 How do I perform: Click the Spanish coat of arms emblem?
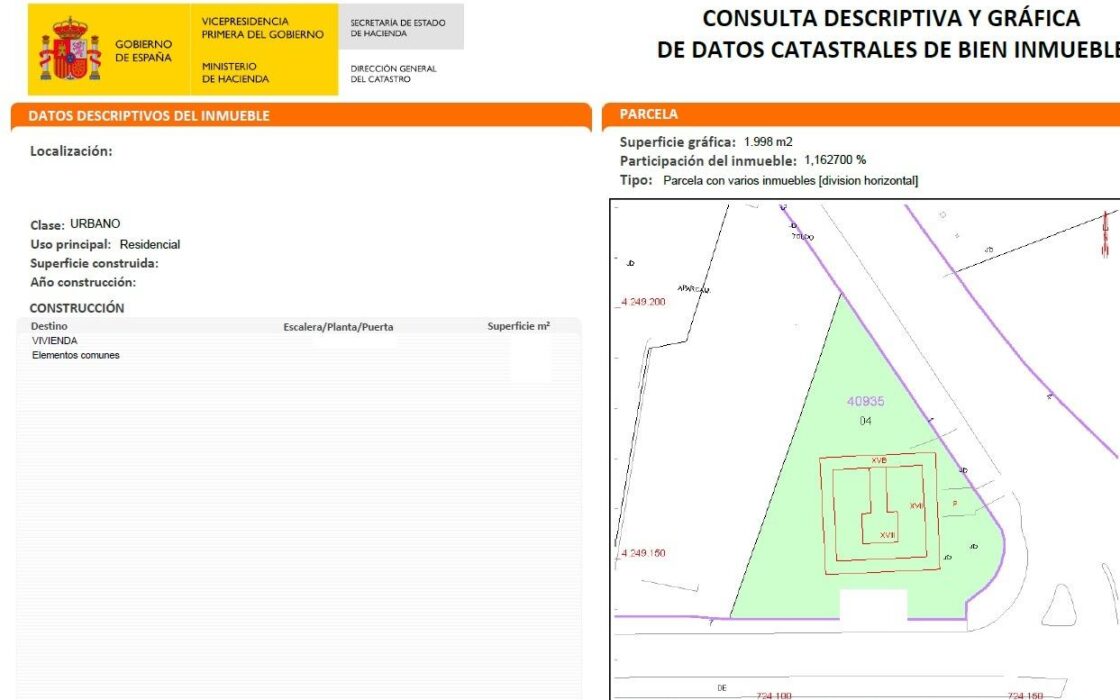pos(69,49)
